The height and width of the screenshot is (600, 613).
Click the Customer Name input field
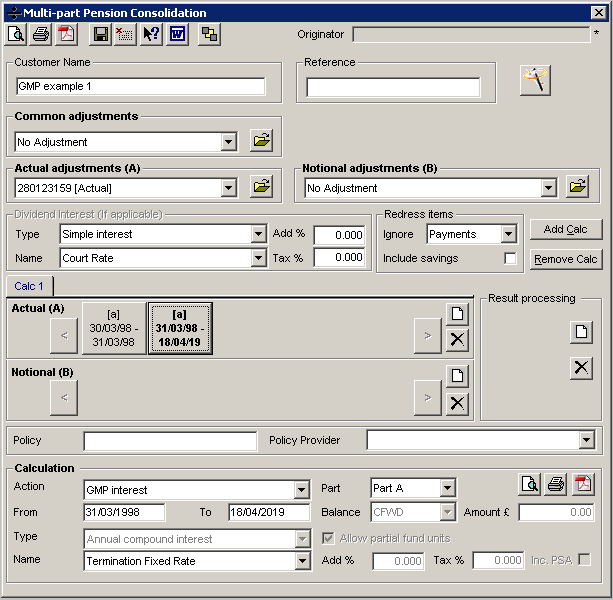pos(140,86)
